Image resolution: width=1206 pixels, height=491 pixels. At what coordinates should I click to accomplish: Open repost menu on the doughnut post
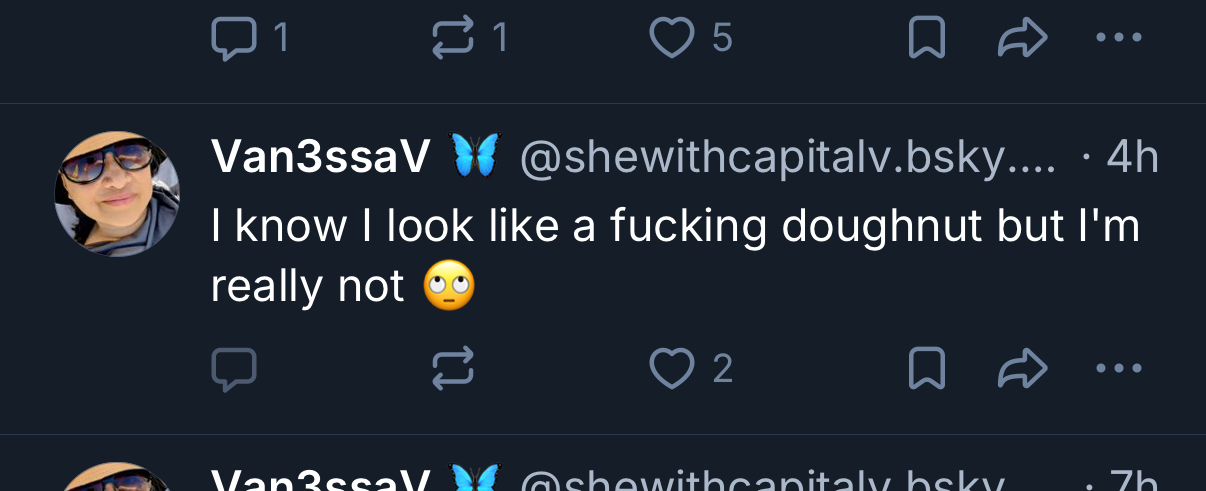click(453, 369)
